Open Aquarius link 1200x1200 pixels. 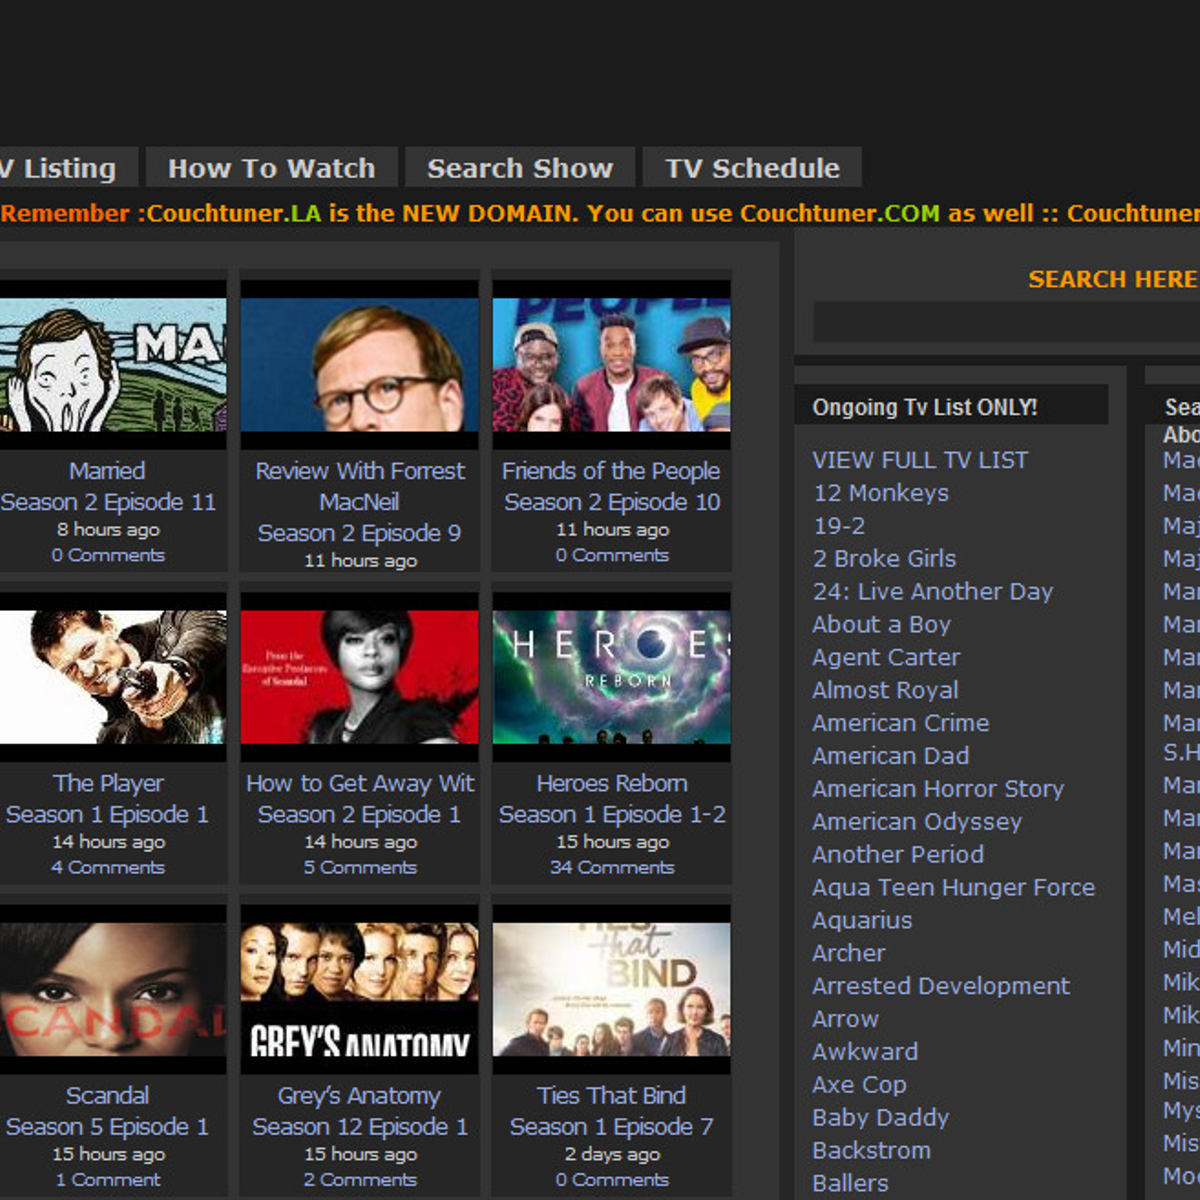coord(862,920)
